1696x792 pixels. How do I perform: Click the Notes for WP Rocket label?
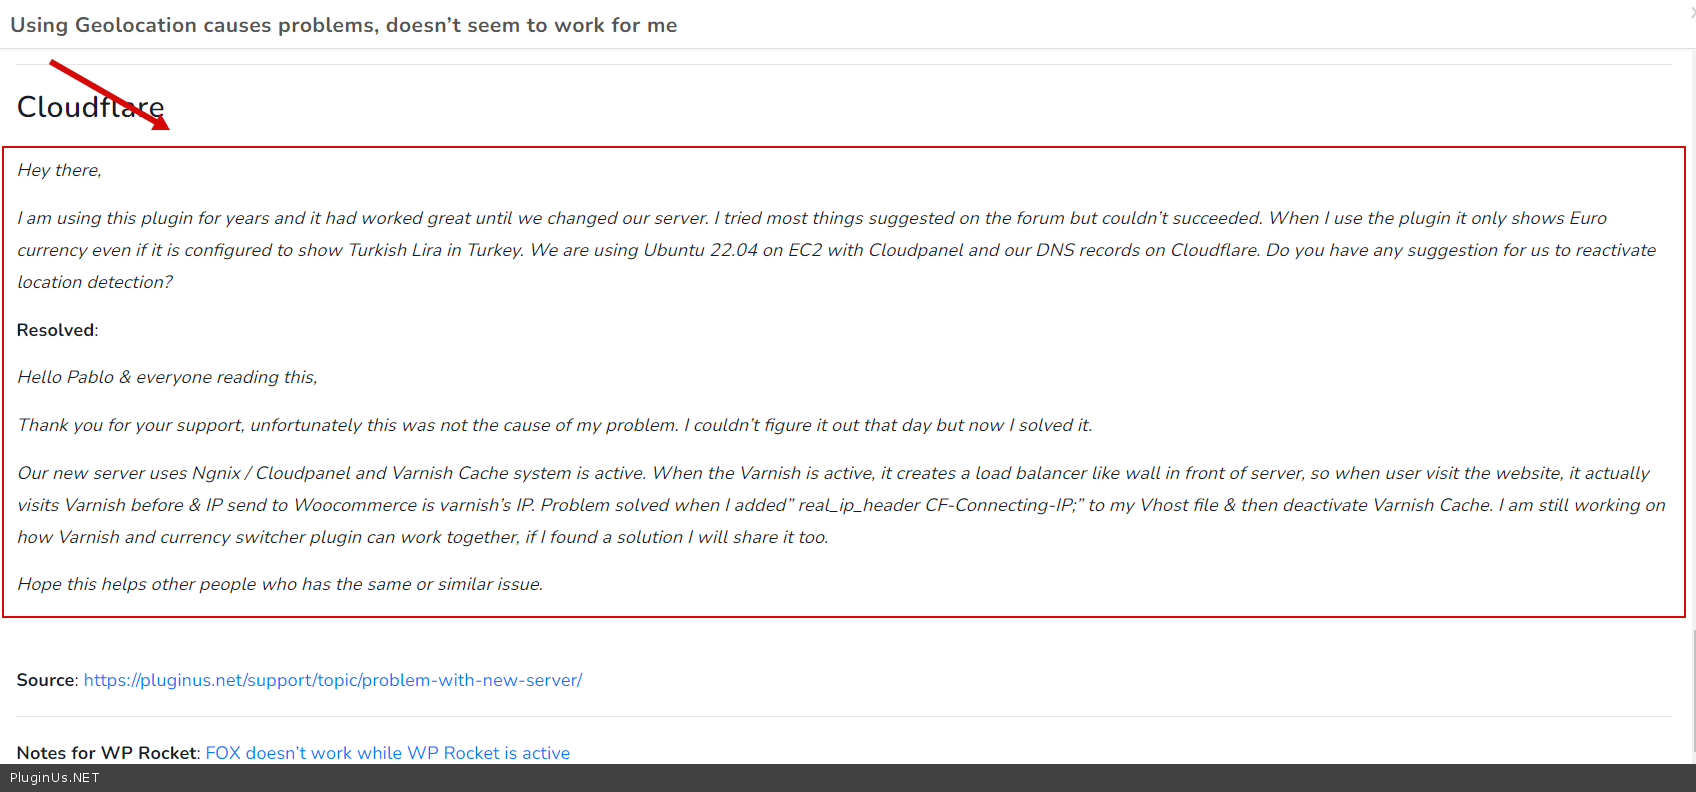click(107, 753)
